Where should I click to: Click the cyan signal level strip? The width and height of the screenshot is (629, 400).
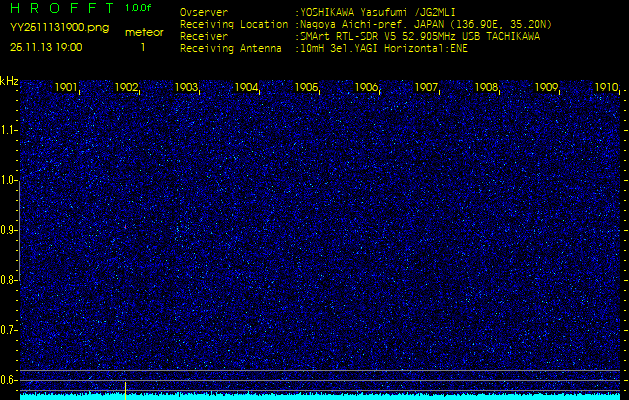320,396
